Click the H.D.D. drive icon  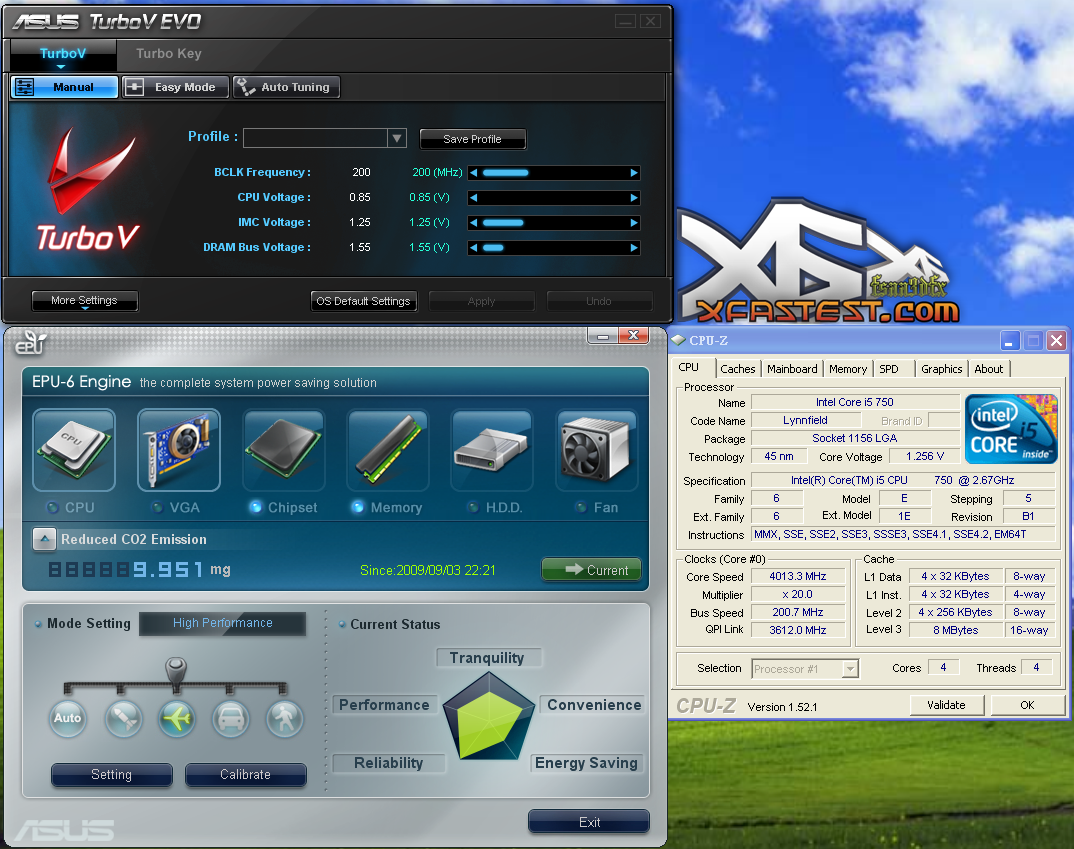point(492,449)
